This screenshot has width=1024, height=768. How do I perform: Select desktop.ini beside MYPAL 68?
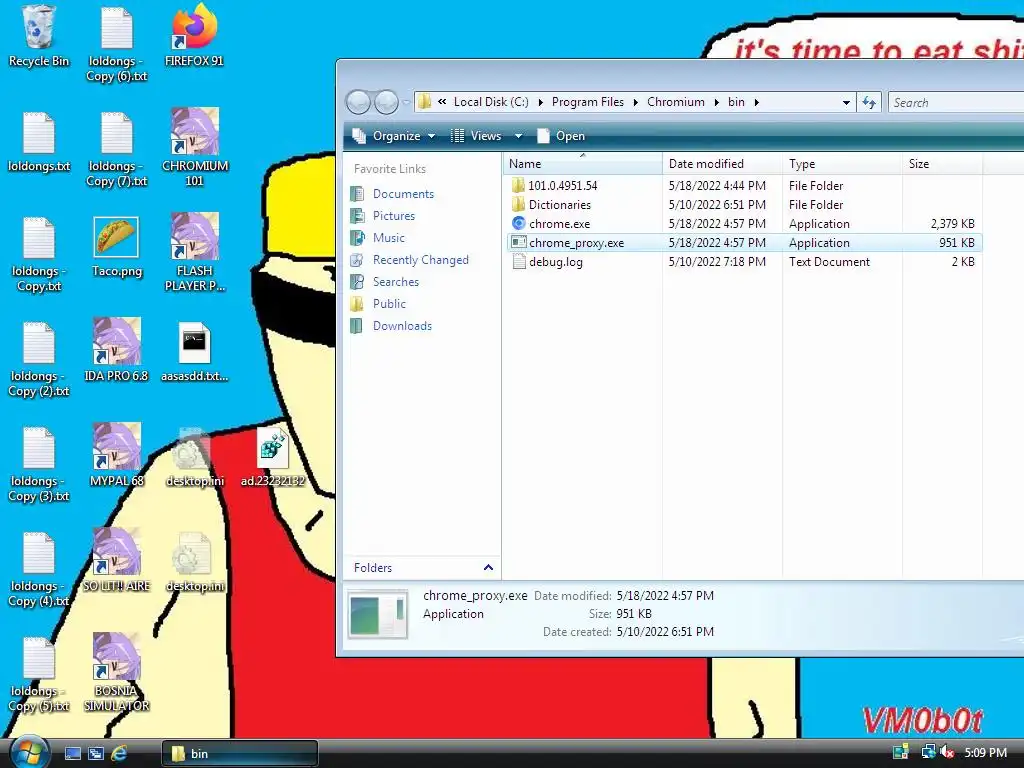click(x=195, y=456)
